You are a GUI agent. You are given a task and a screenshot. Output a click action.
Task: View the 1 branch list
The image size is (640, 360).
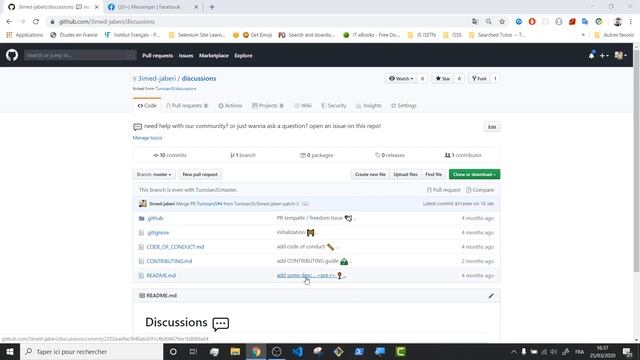coord(243,155)
